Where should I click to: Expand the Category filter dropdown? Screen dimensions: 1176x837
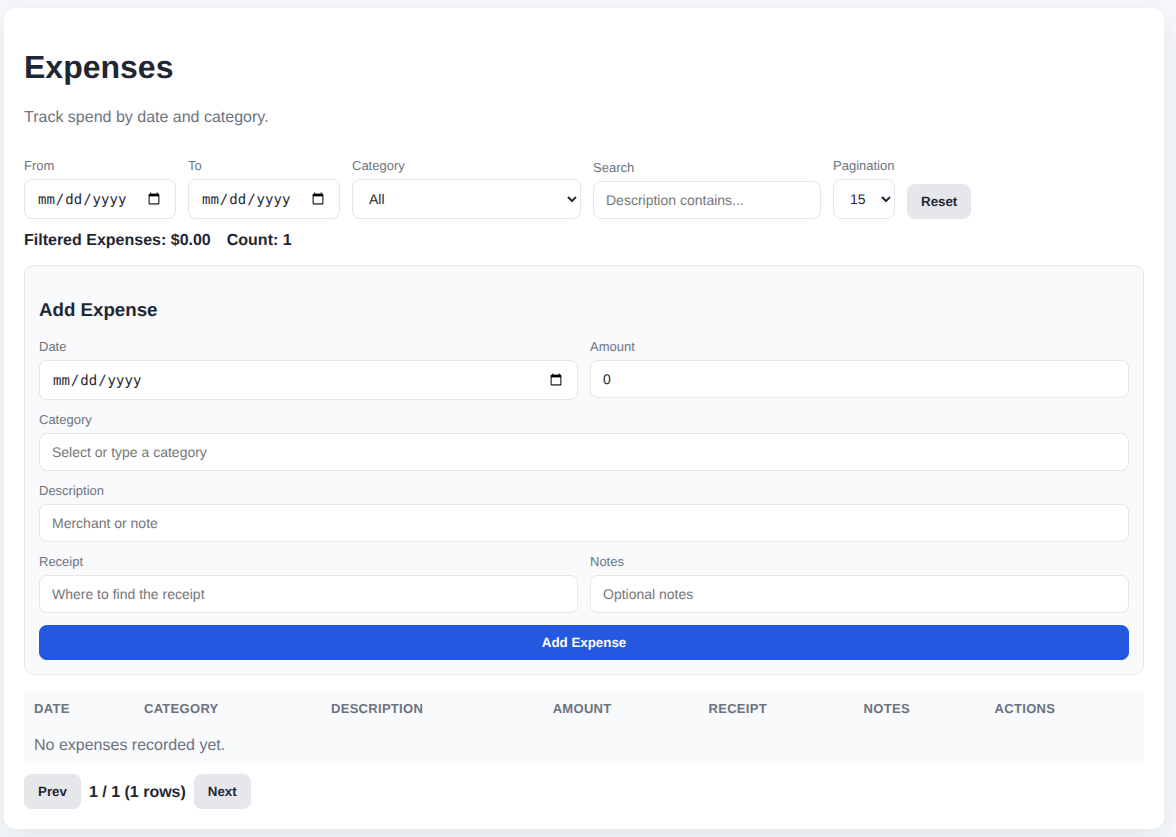point(466,199)
